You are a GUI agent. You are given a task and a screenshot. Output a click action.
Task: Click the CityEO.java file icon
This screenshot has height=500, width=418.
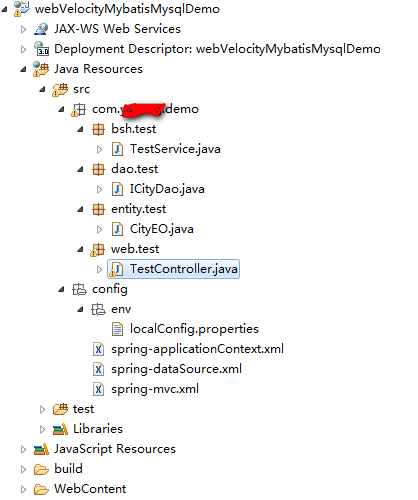[x=117, y=229]
